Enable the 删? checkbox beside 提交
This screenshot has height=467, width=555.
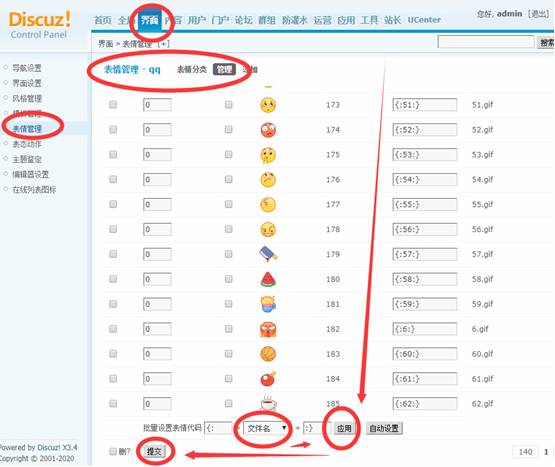(113, 451)
